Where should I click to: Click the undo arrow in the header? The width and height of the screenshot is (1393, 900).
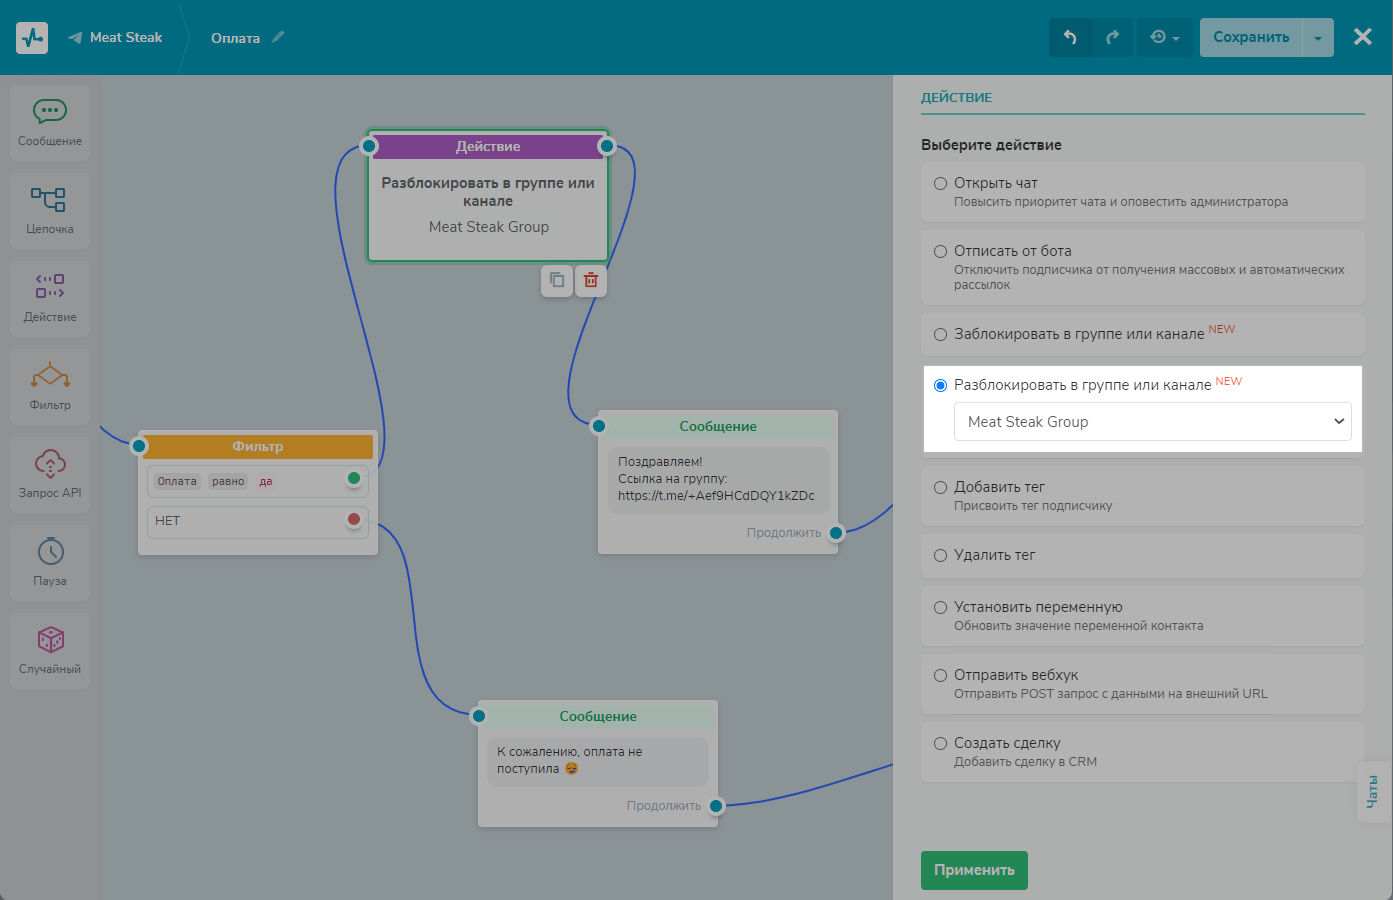click(x=1070, y=37)
